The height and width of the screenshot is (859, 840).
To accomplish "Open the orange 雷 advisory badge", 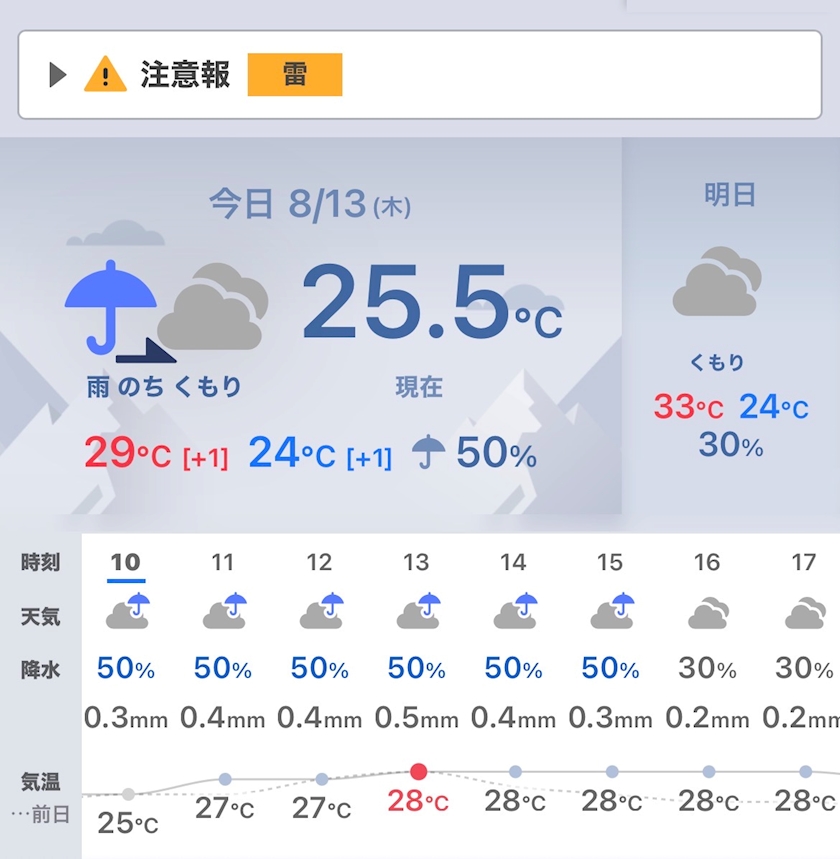I will pyautogui.click(x=295, y=75).
